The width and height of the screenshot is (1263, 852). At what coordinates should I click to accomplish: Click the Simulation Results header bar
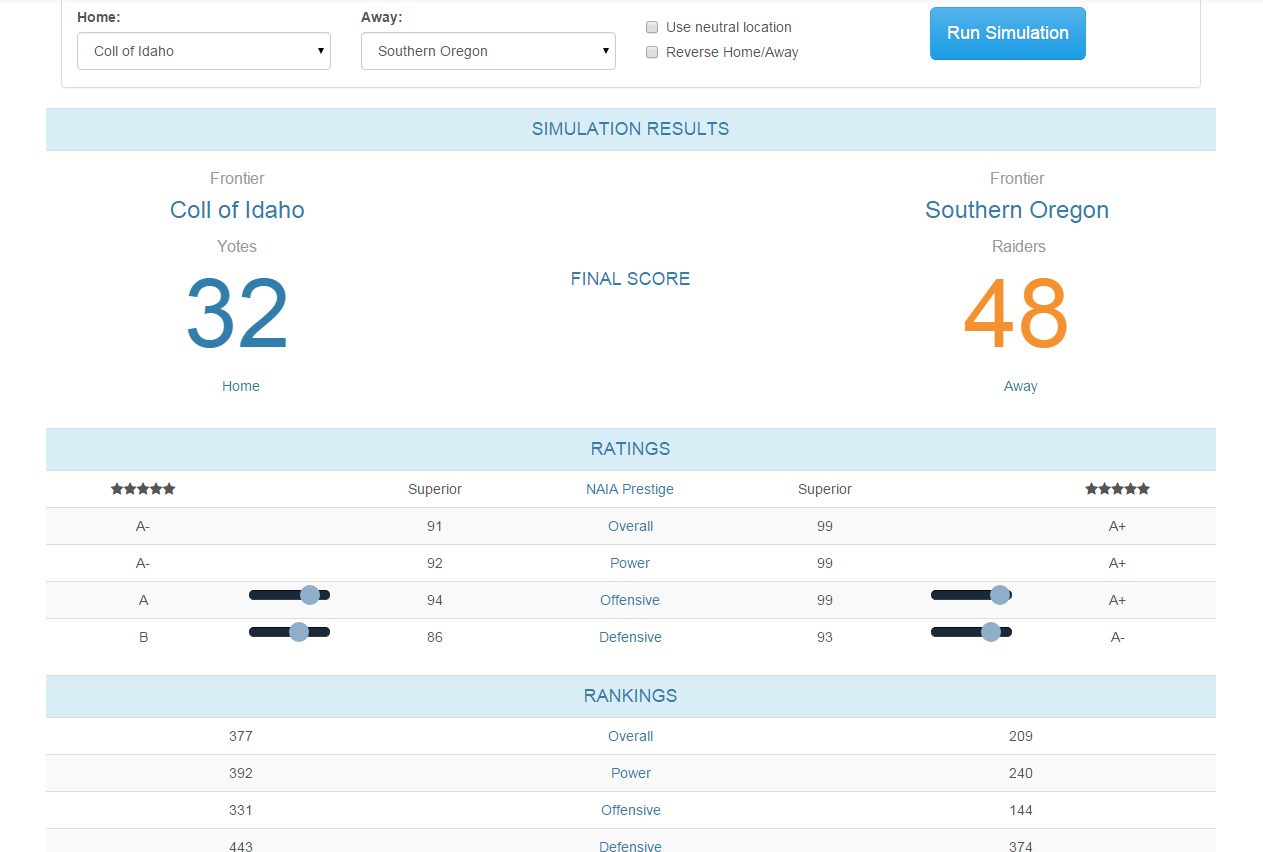[631, 129]
